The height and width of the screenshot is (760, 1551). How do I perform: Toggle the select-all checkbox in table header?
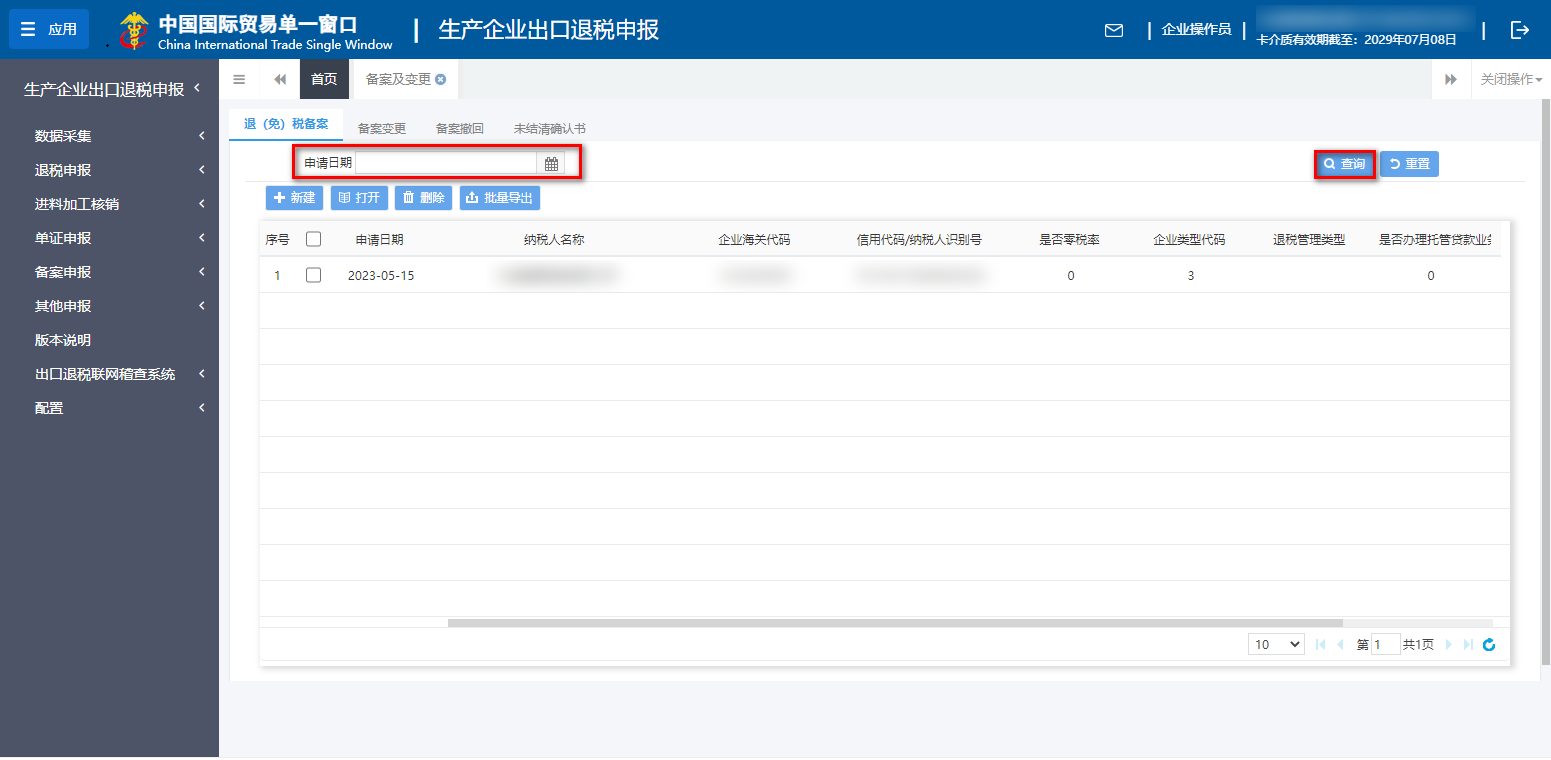[x=313, y=239]
